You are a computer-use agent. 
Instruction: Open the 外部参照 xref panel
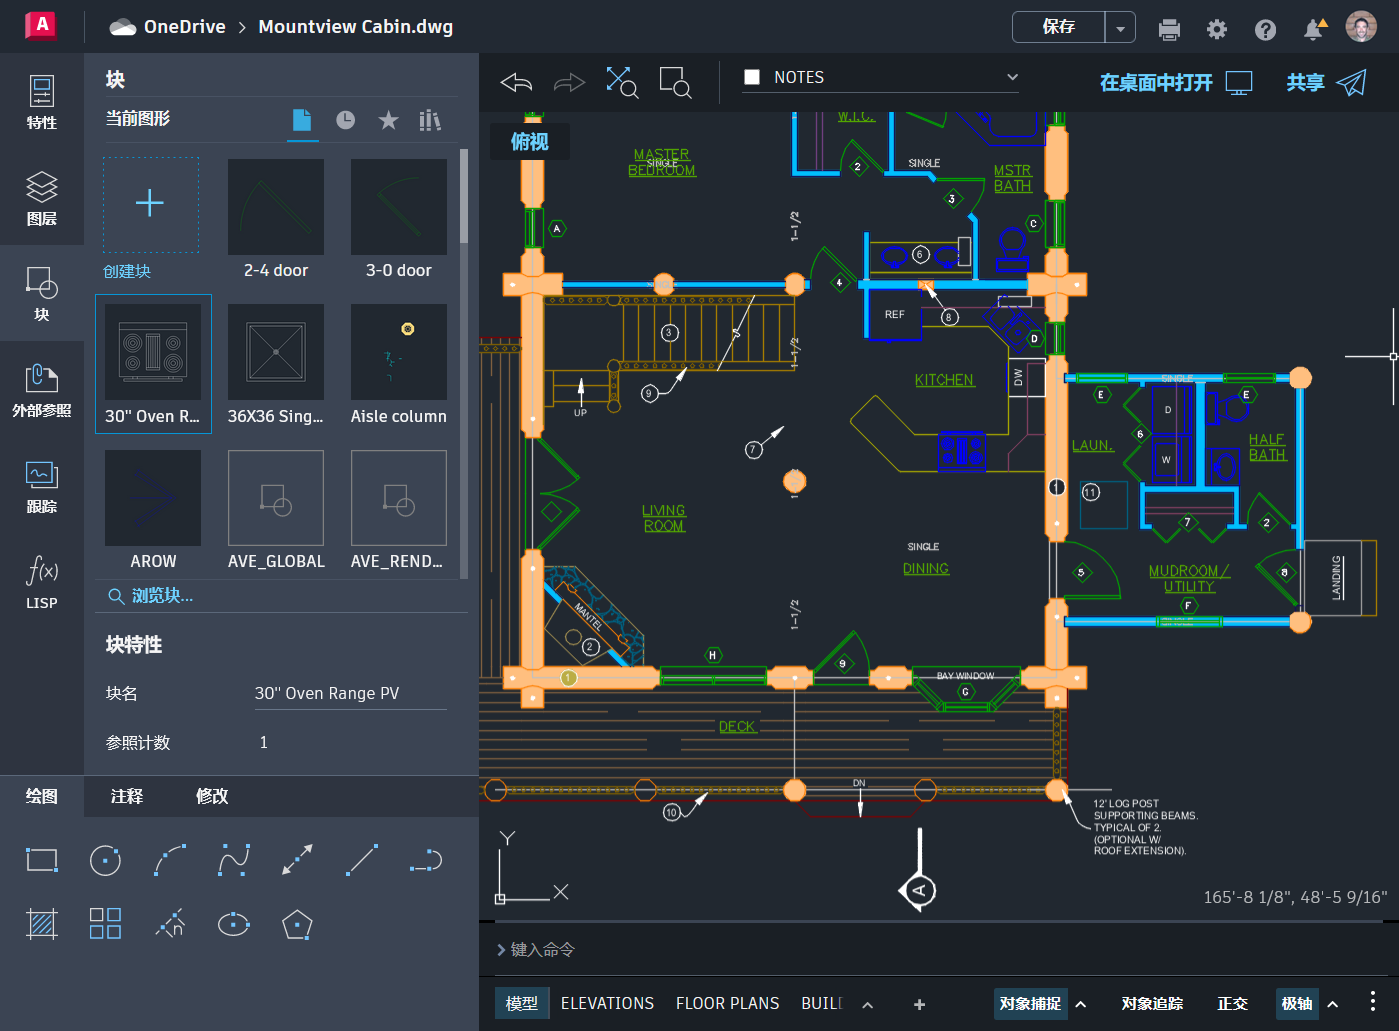tap(42, 390)
